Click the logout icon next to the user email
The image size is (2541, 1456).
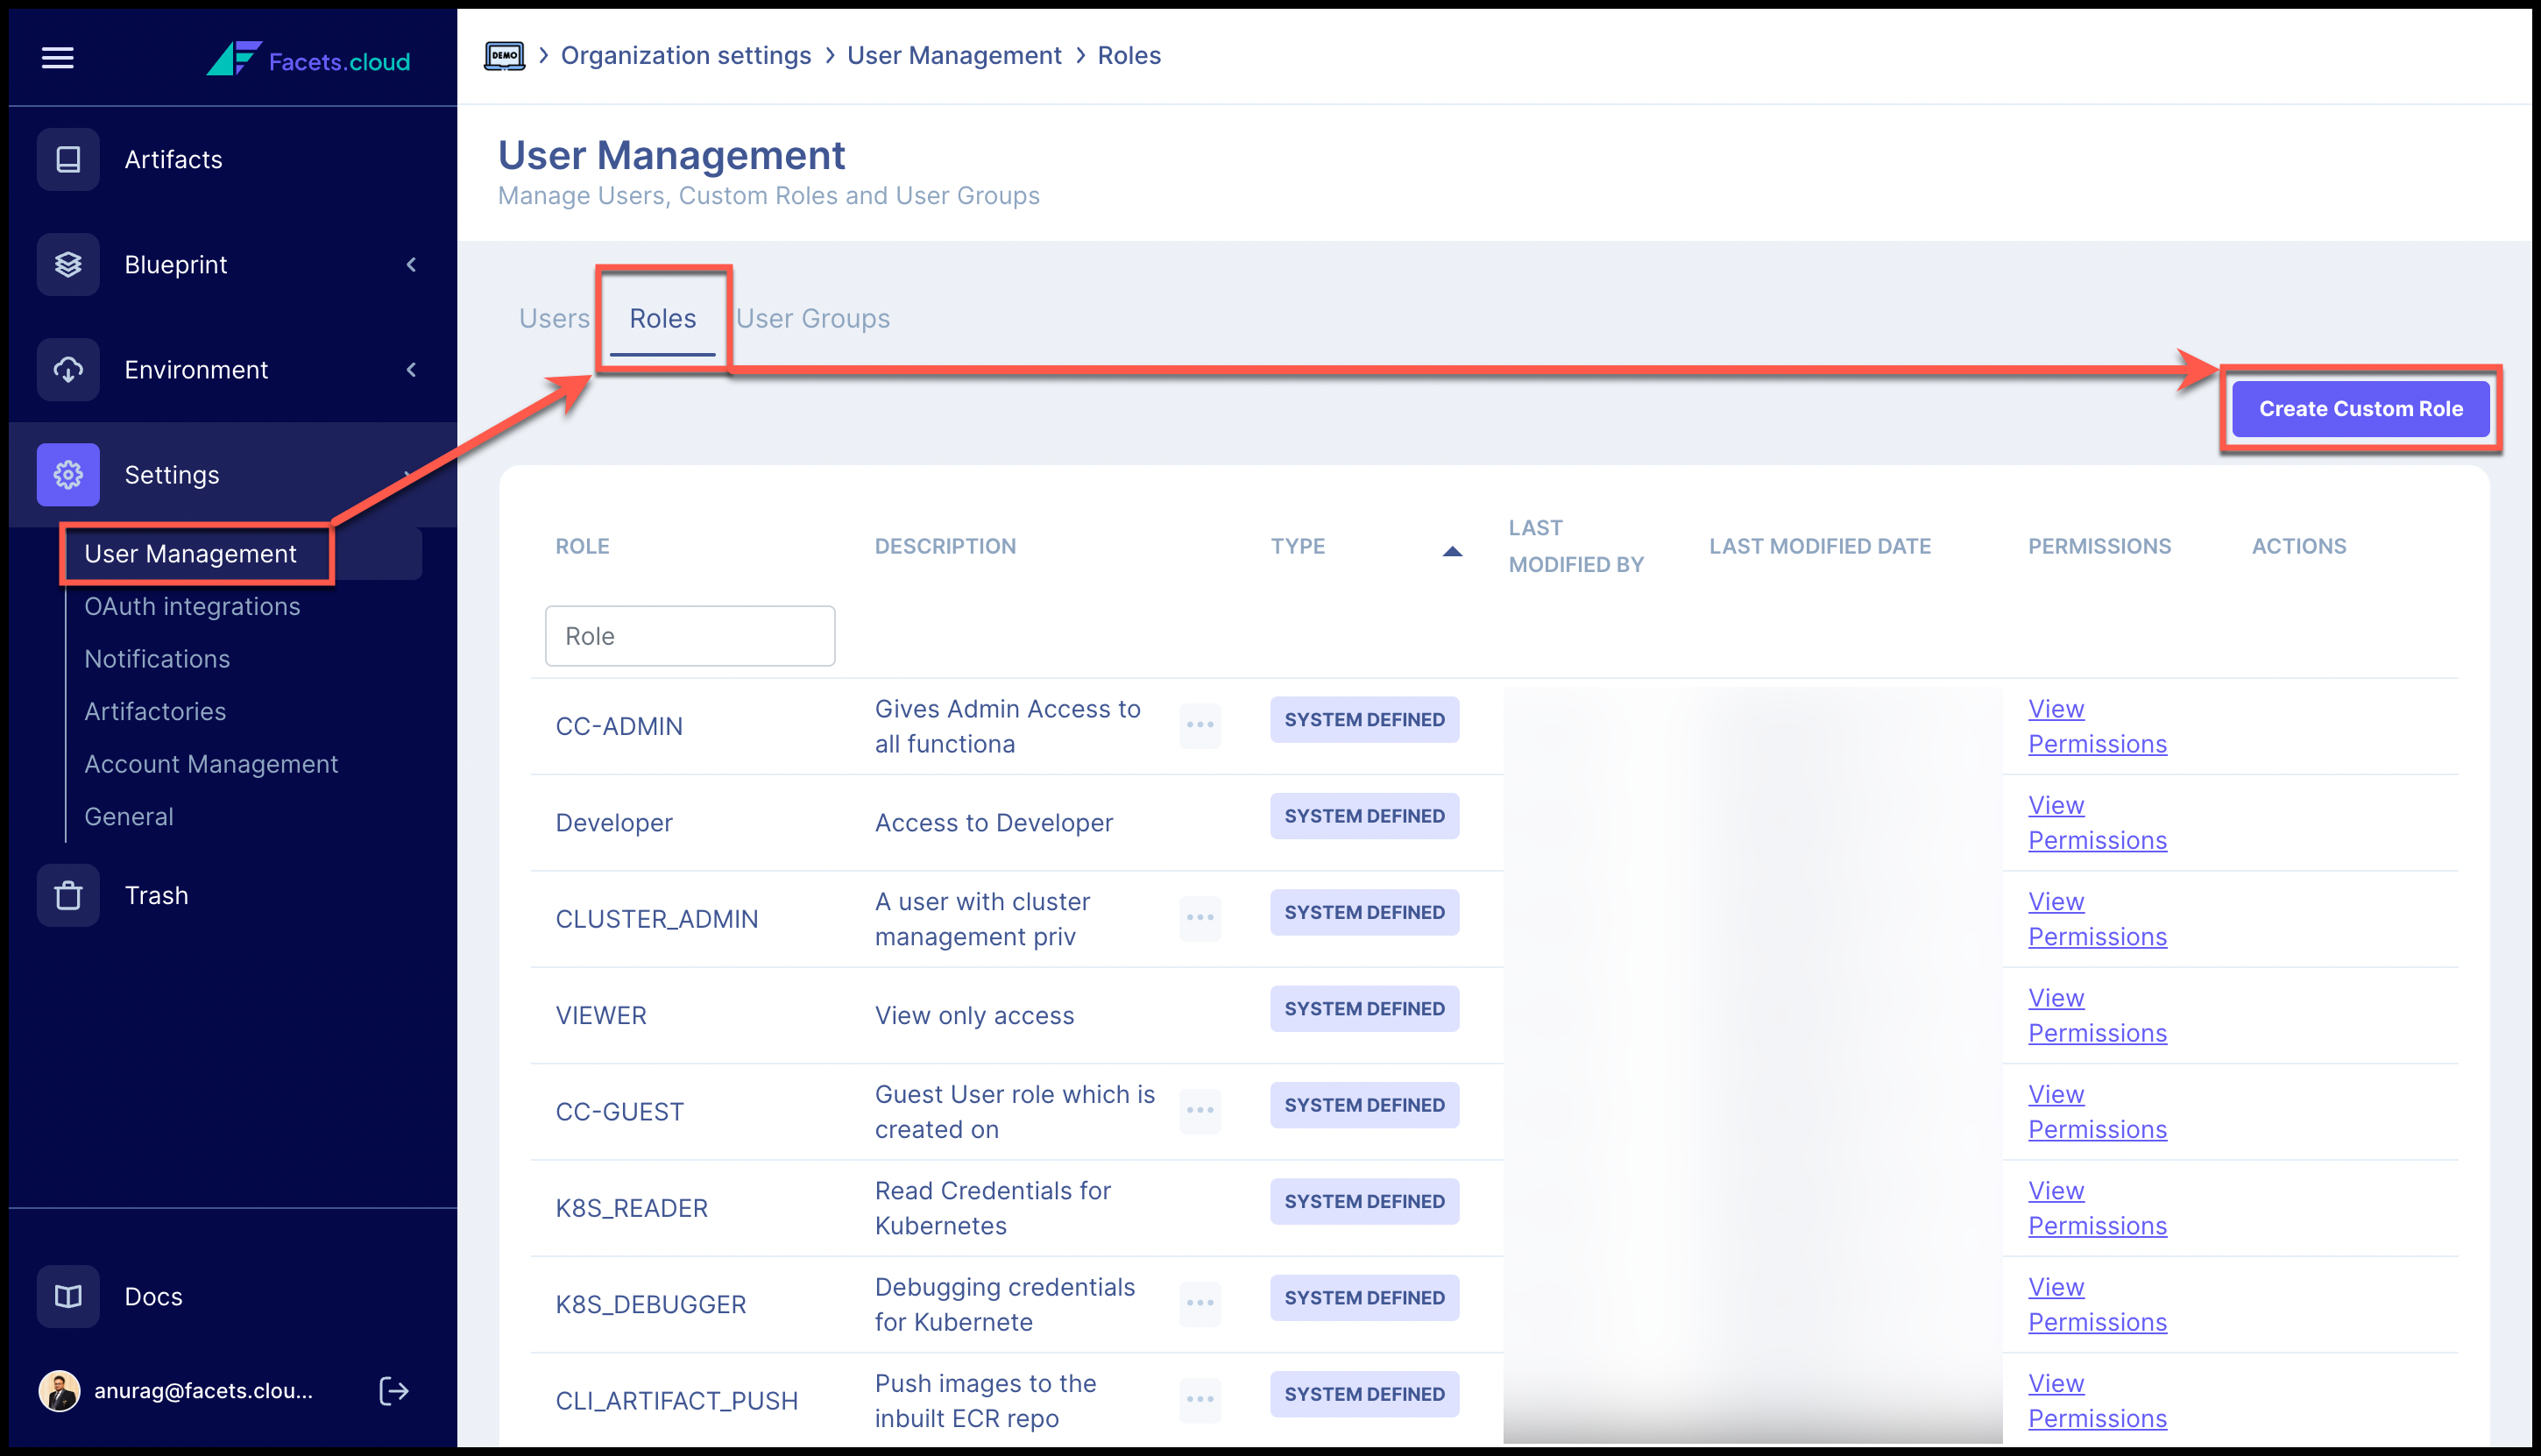coord(393,1390)
